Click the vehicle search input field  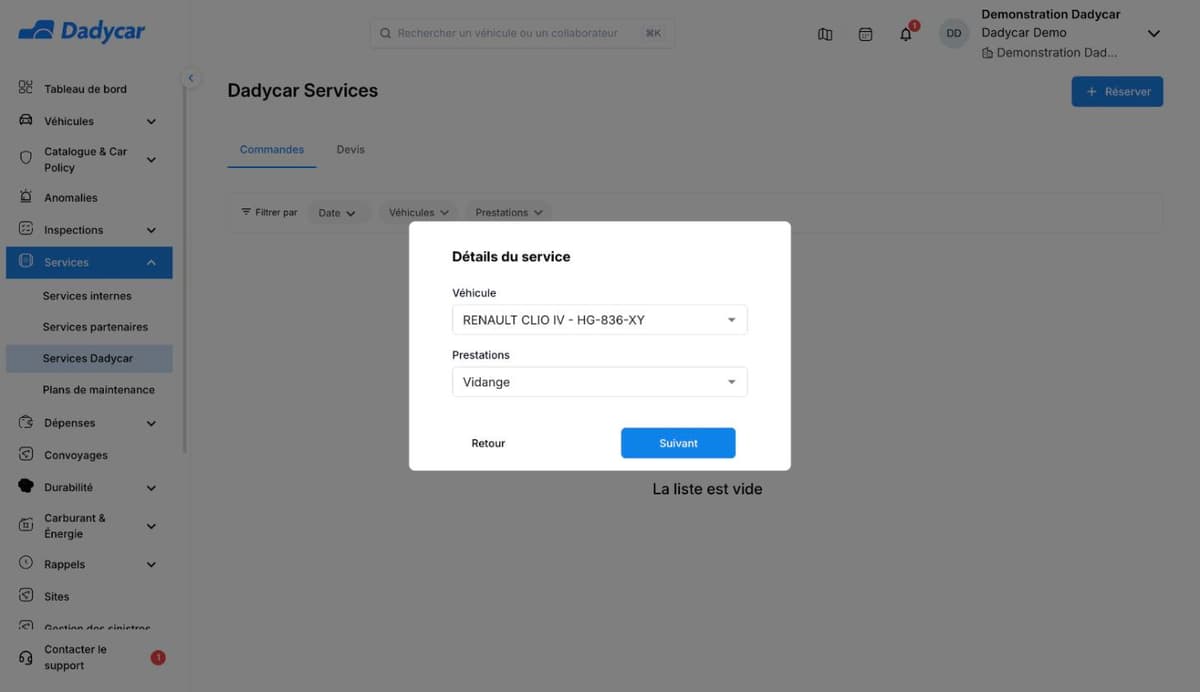coord(522,33)
